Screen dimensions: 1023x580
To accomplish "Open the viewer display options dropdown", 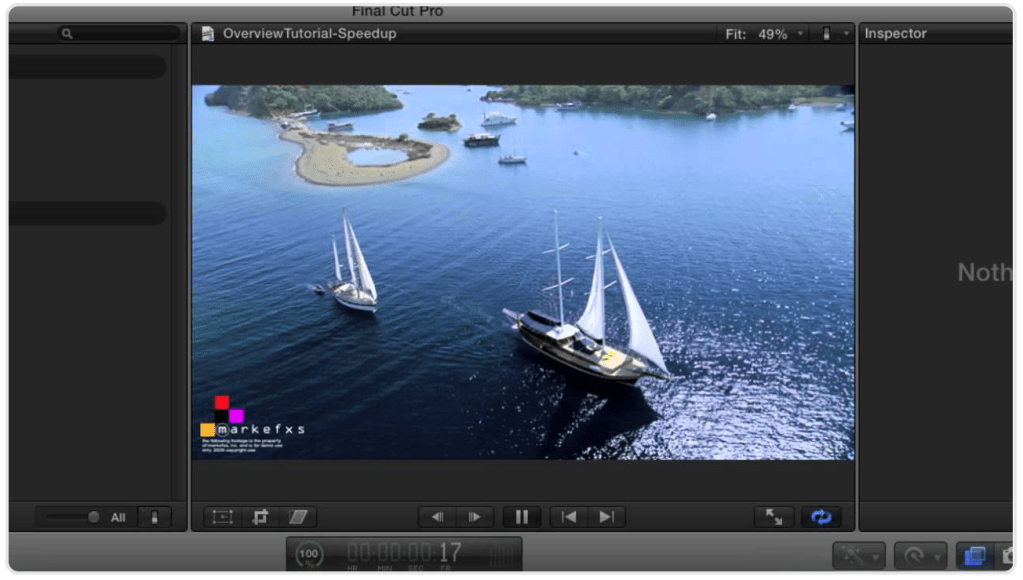I will (x=831, y=33).
